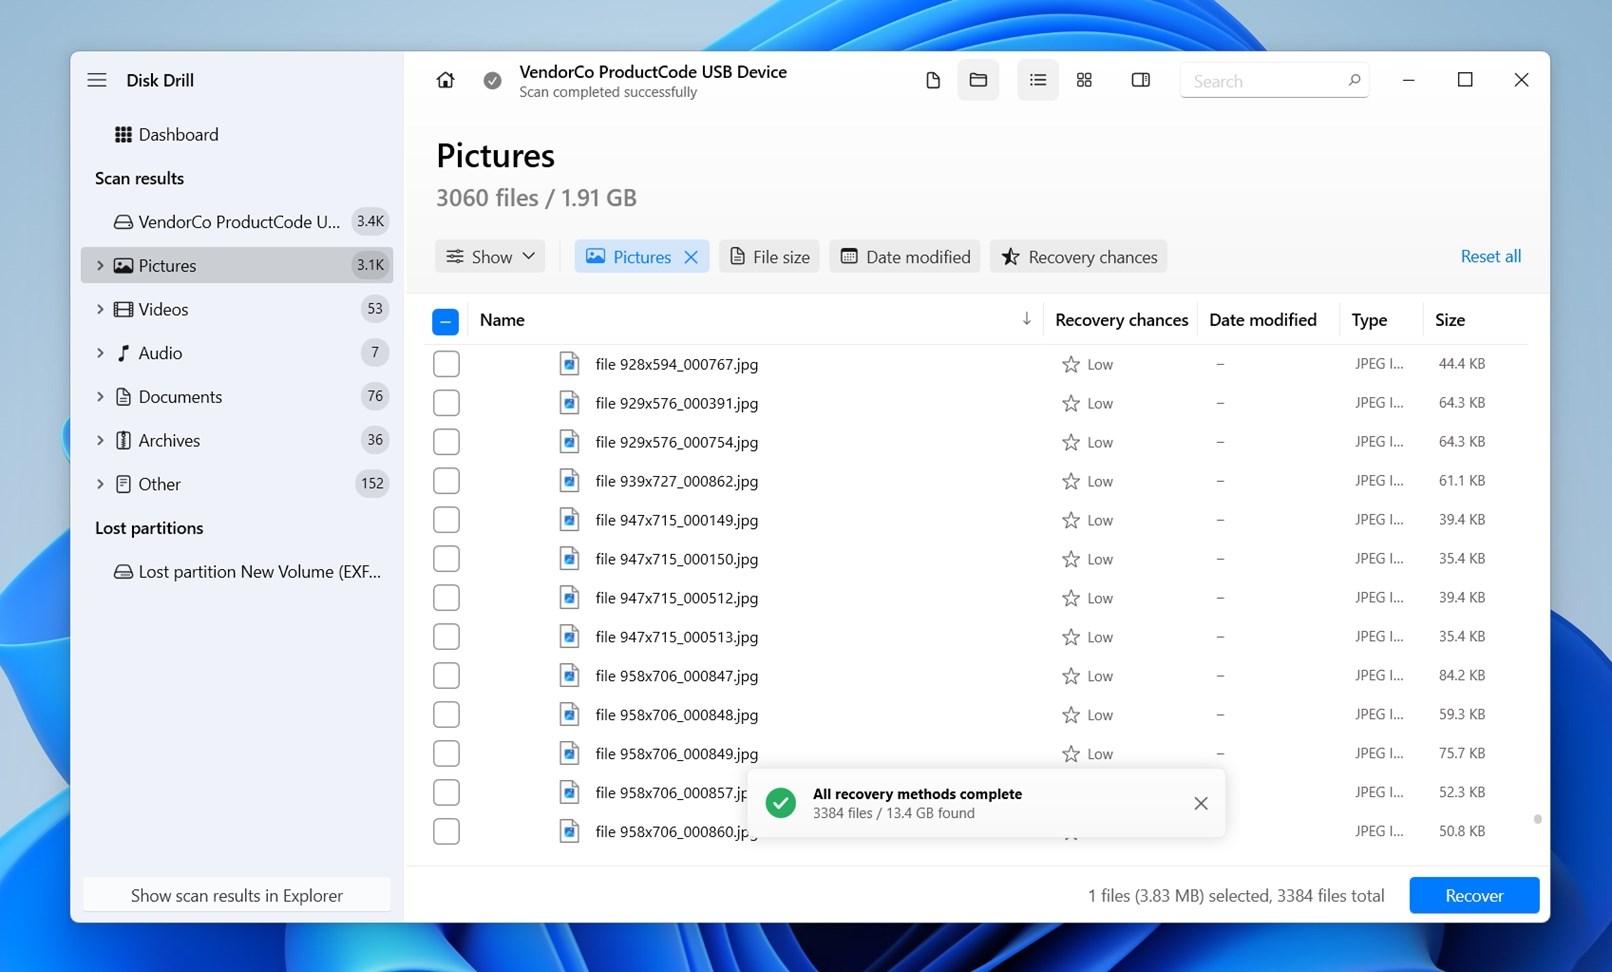Select file 947x715_000513.jpg name
Viewport: 1612px width, 972px height.
pos(677,637)
